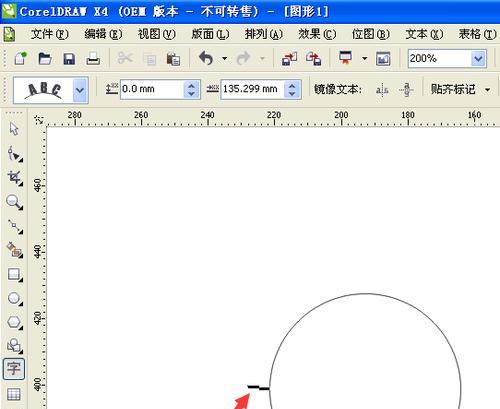This screenshot has height=409, width=500.
Task: Open the 效果(C) menu
Action: (x=317, y=34)
